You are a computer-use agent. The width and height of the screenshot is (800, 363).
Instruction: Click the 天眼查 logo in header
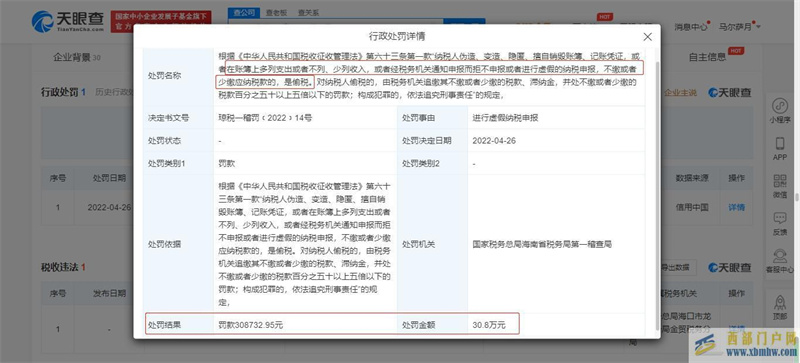tap(68, 21)
